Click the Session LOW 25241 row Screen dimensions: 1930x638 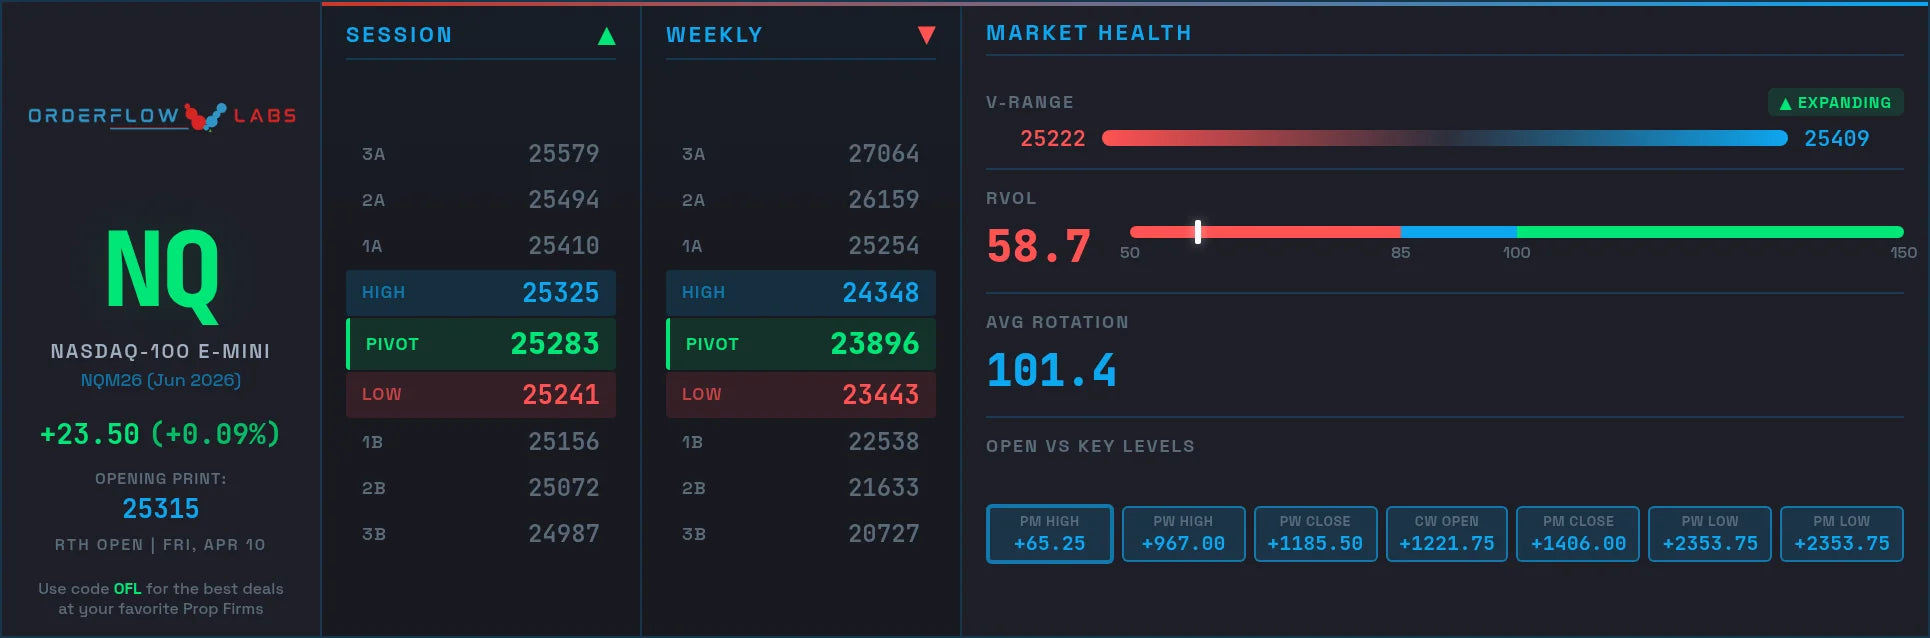click(x=481, y=395)
